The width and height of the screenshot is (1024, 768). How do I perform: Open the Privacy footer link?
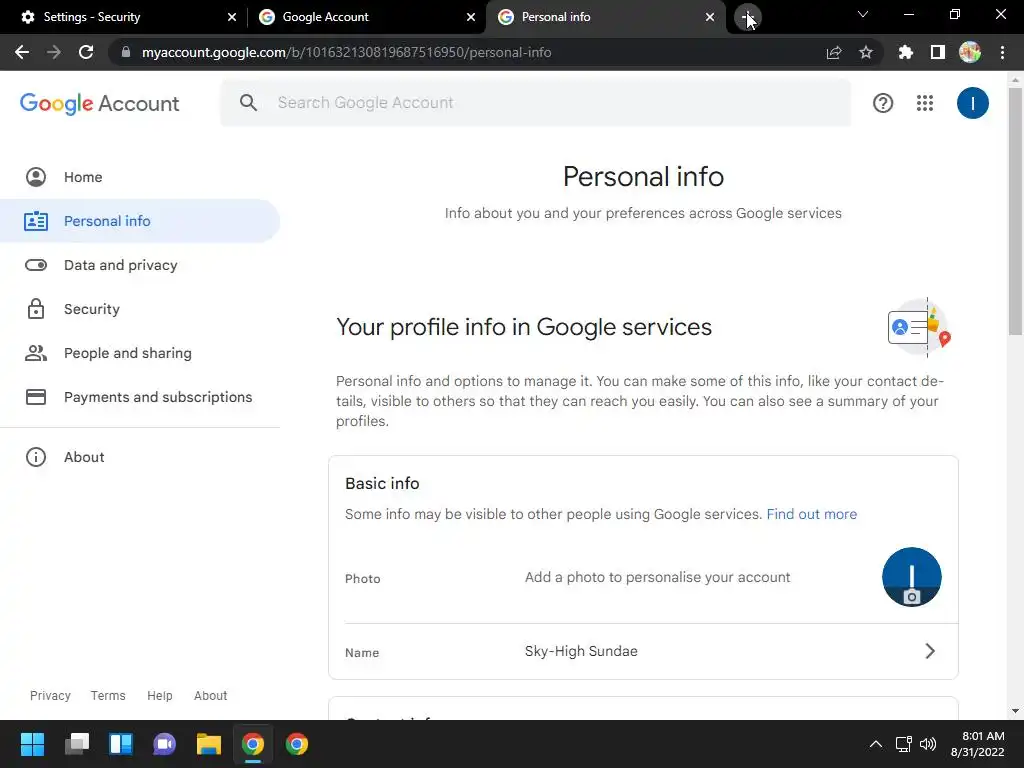coord(50,696)
